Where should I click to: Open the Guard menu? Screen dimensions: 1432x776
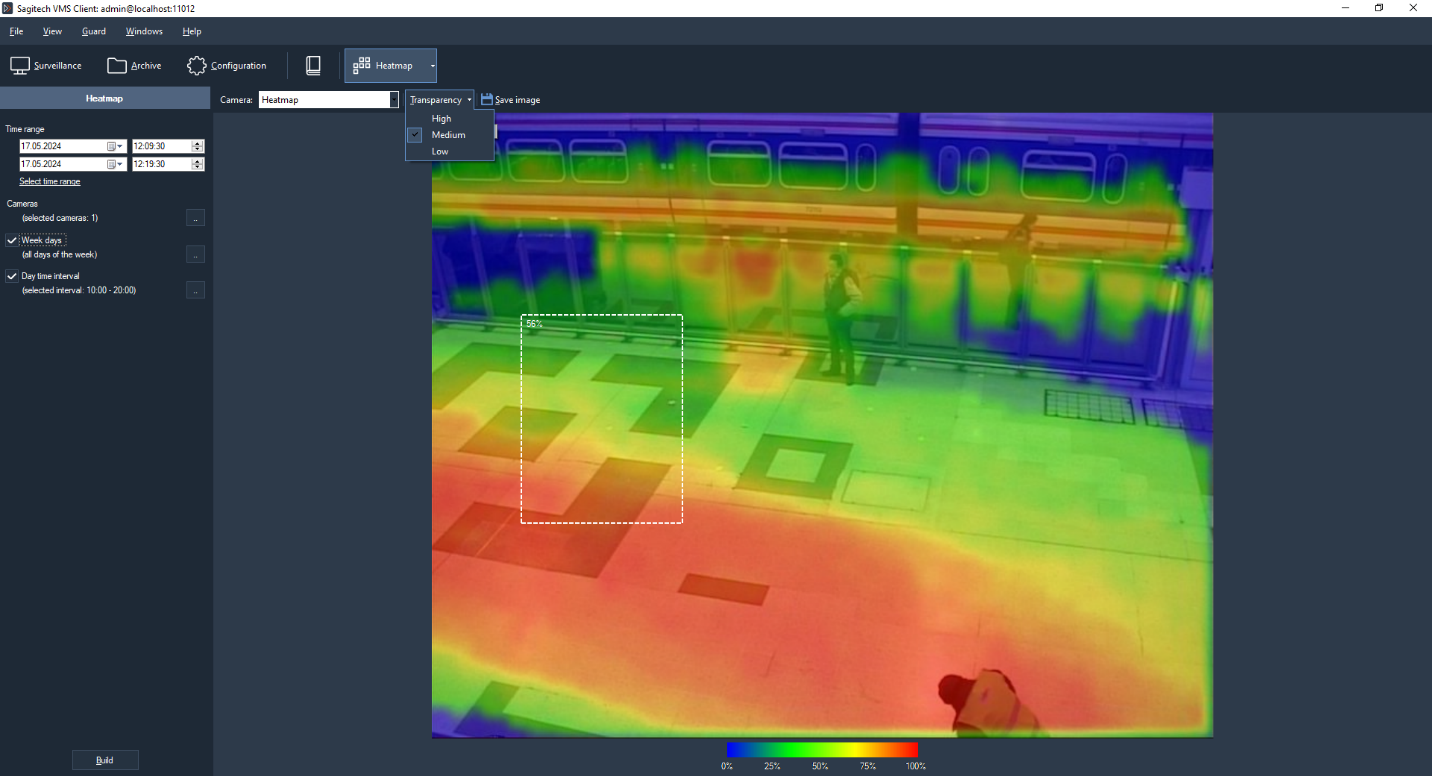(94, 32)
